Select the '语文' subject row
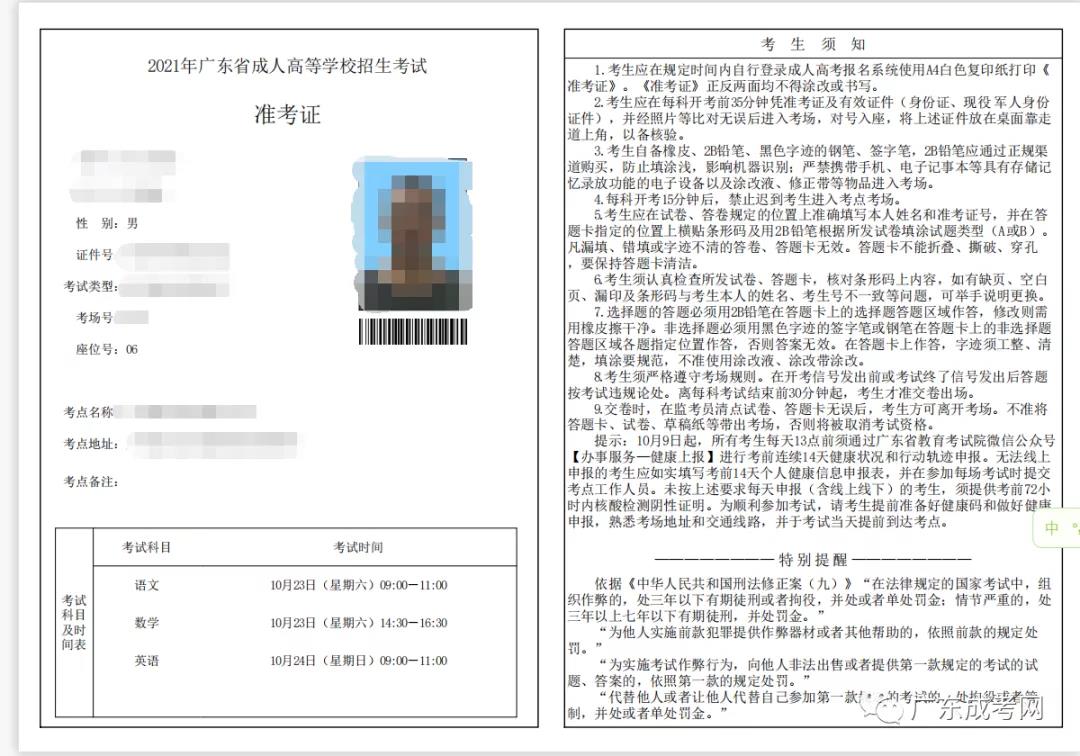Viewport: 1080px width, 756px height. coord(304,585)
